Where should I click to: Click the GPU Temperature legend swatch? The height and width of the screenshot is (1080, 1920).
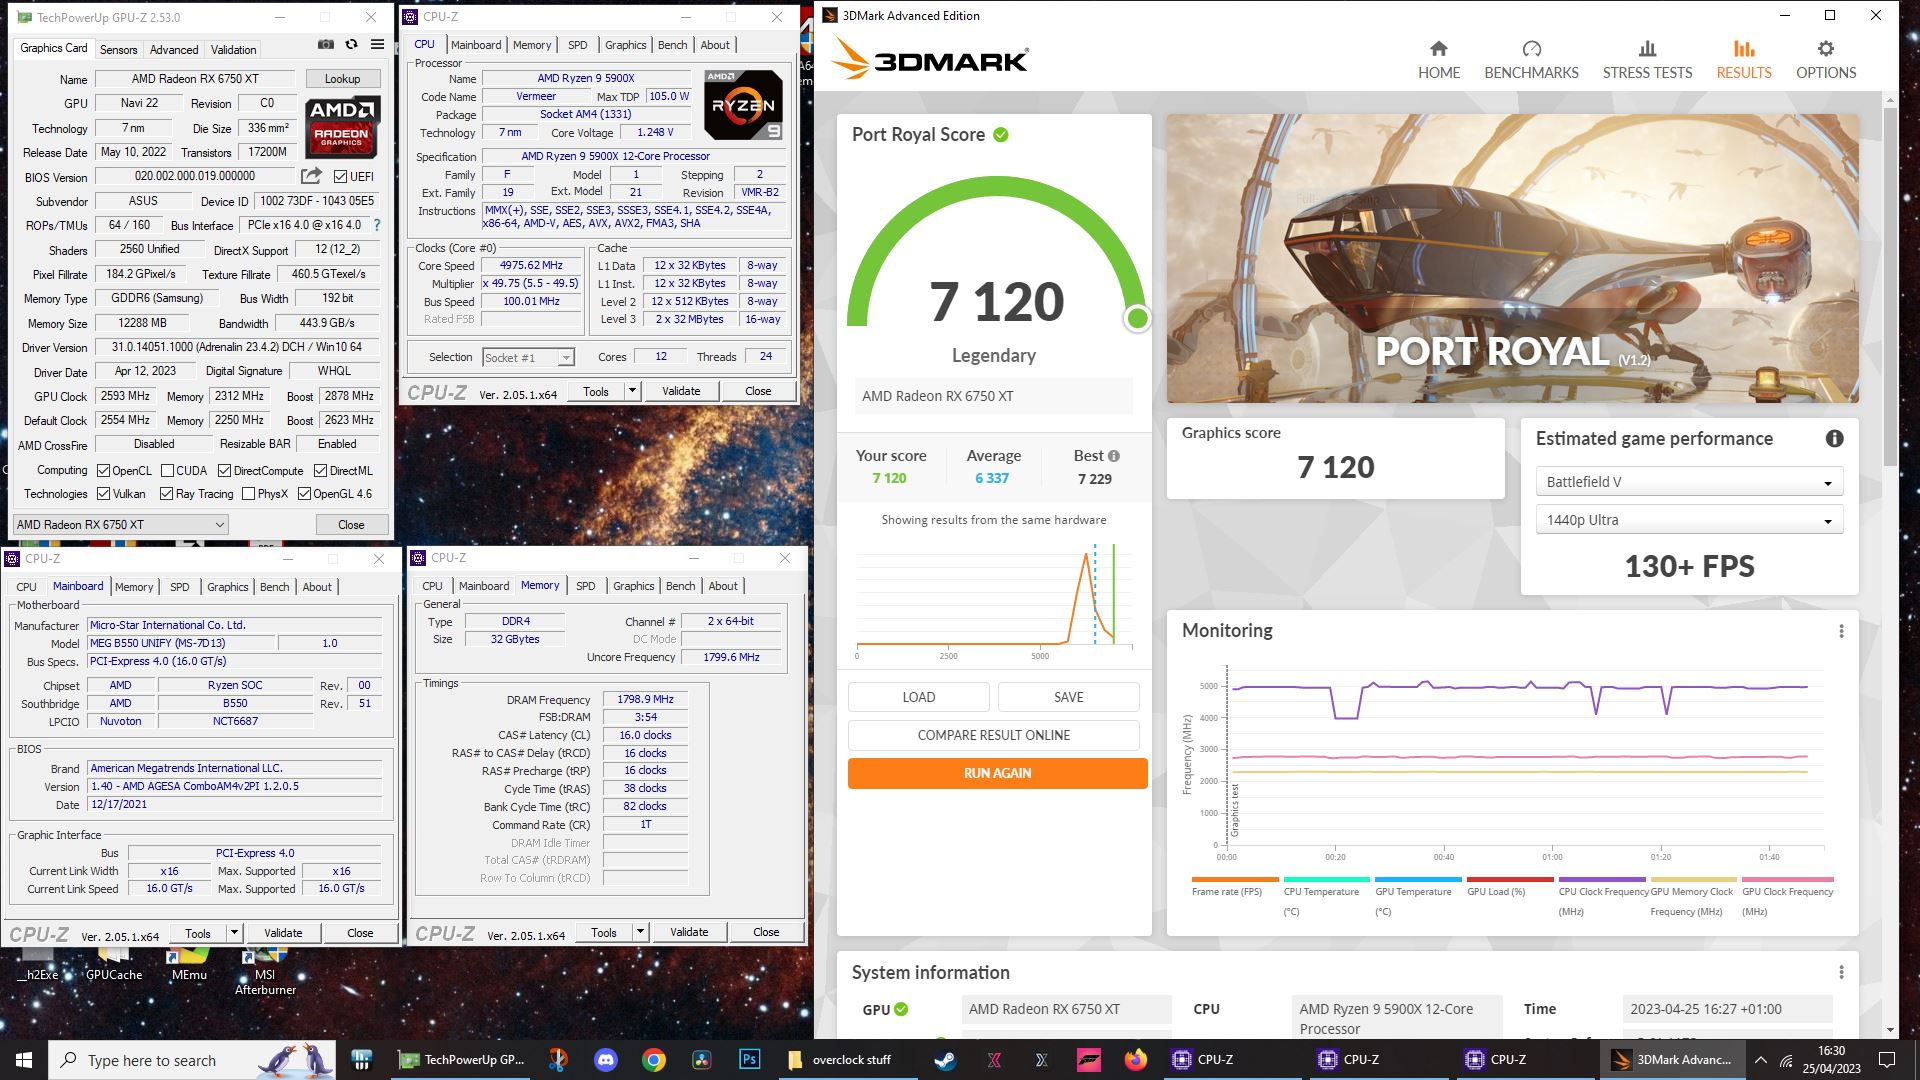1420,880
